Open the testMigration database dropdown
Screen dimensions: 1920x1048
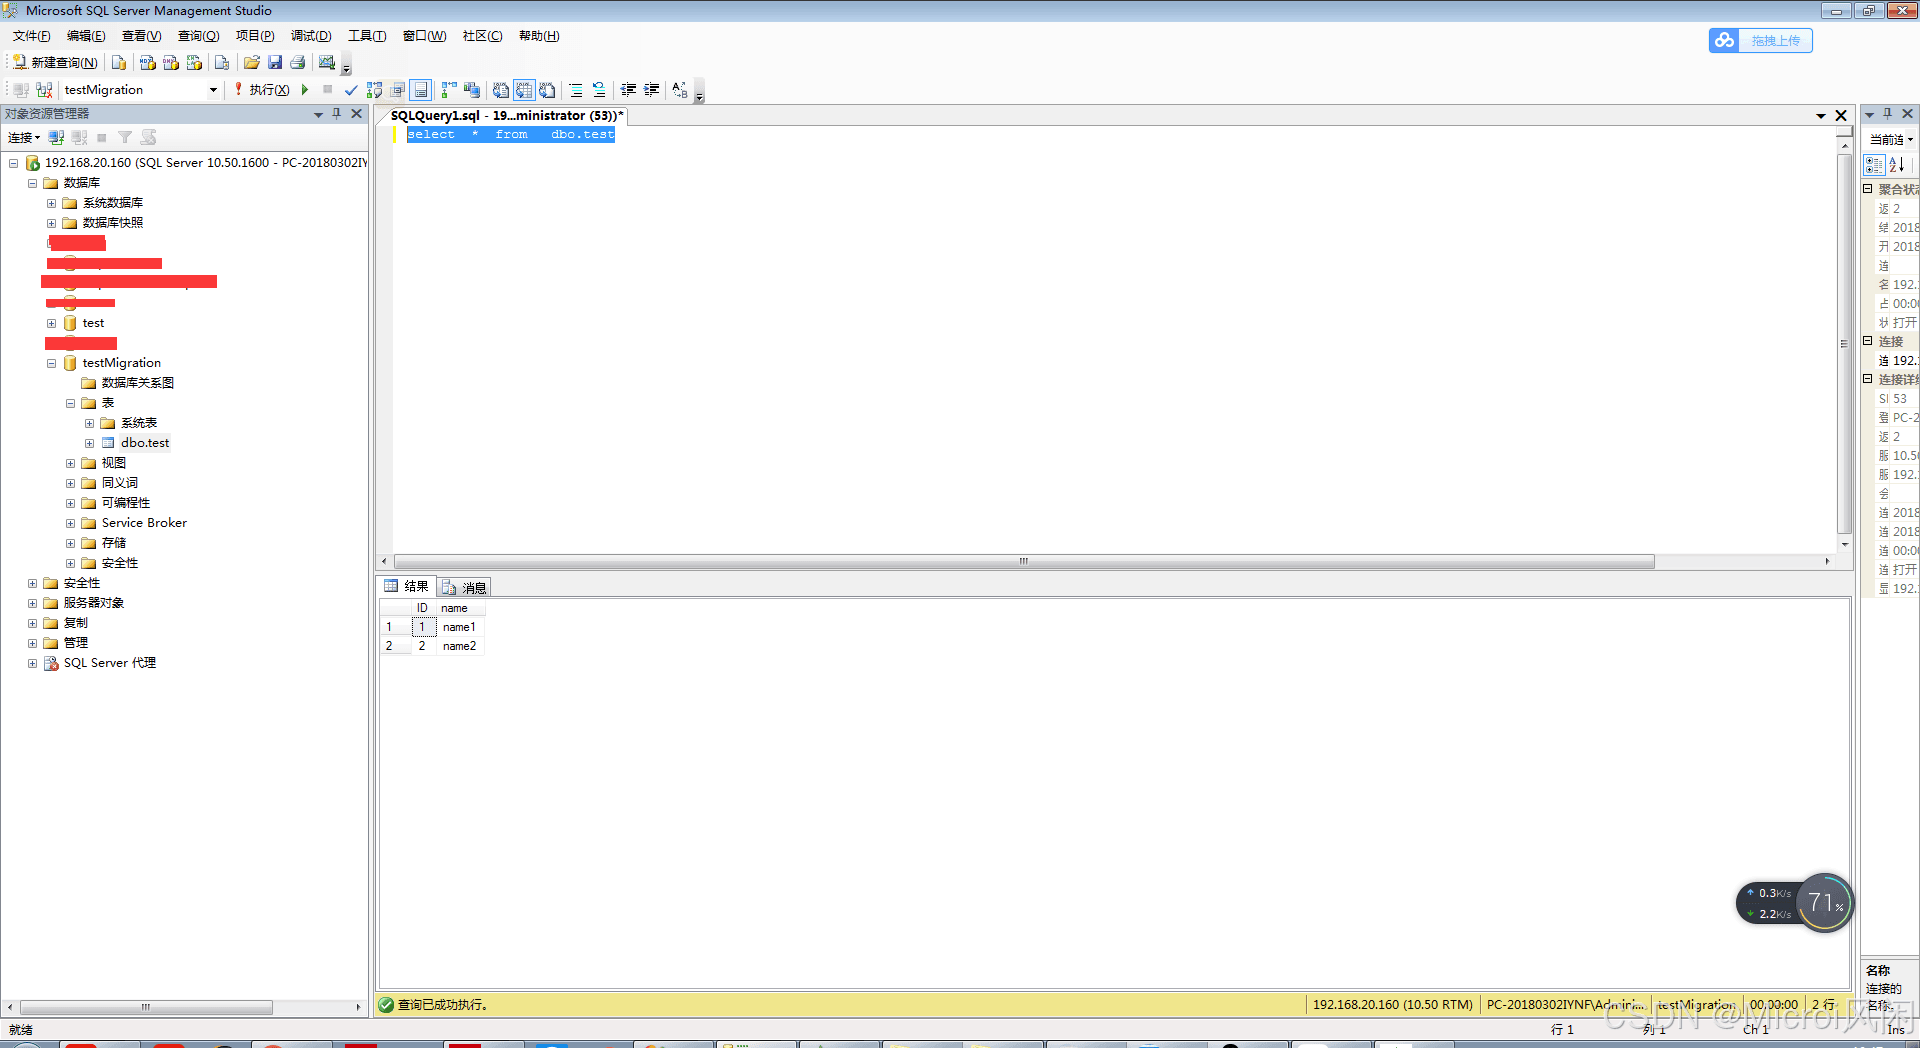[x=213, y=90]
